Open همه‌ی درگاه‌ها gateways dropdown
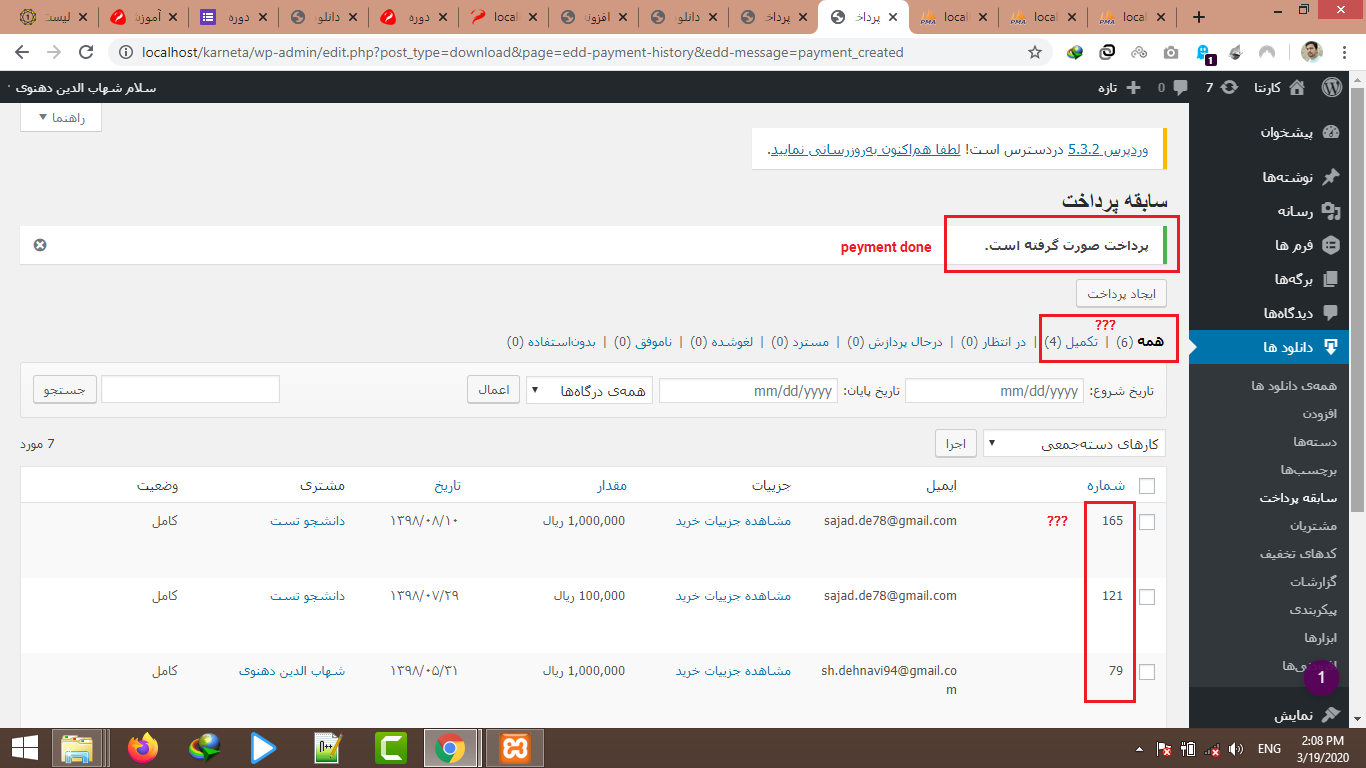This screenshot has width=1366, height=768. tap(590, 390)
